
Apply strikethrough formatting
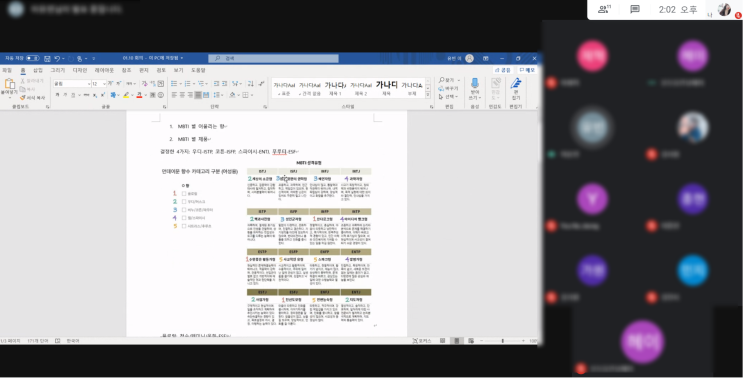coord(86,95)
